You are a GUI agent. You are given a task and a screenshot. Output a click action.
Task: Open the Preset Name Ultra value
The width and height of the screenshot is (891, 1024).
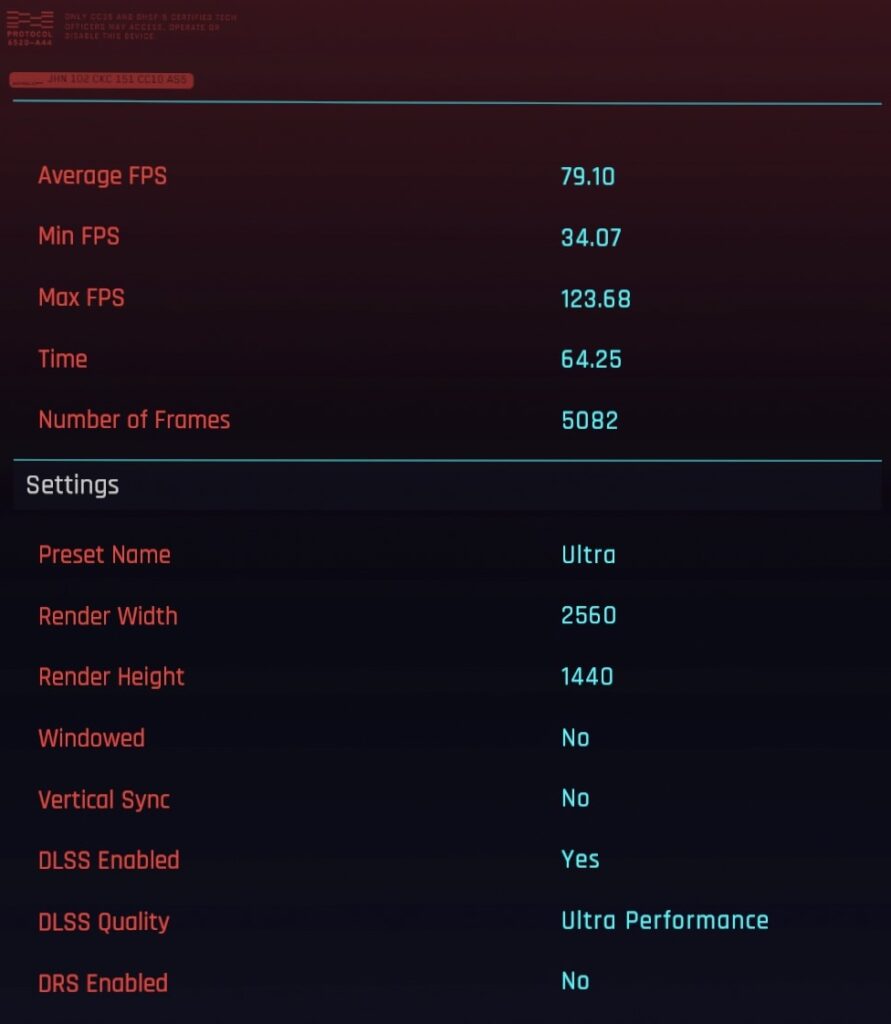tap(588, 555)
